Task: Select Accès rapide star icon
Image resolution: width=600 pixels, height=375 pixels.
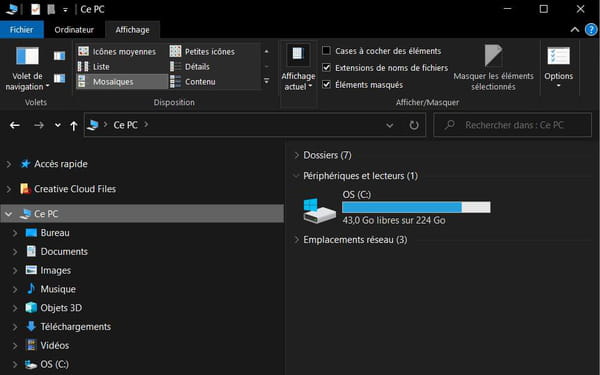Action: point(25,164)
